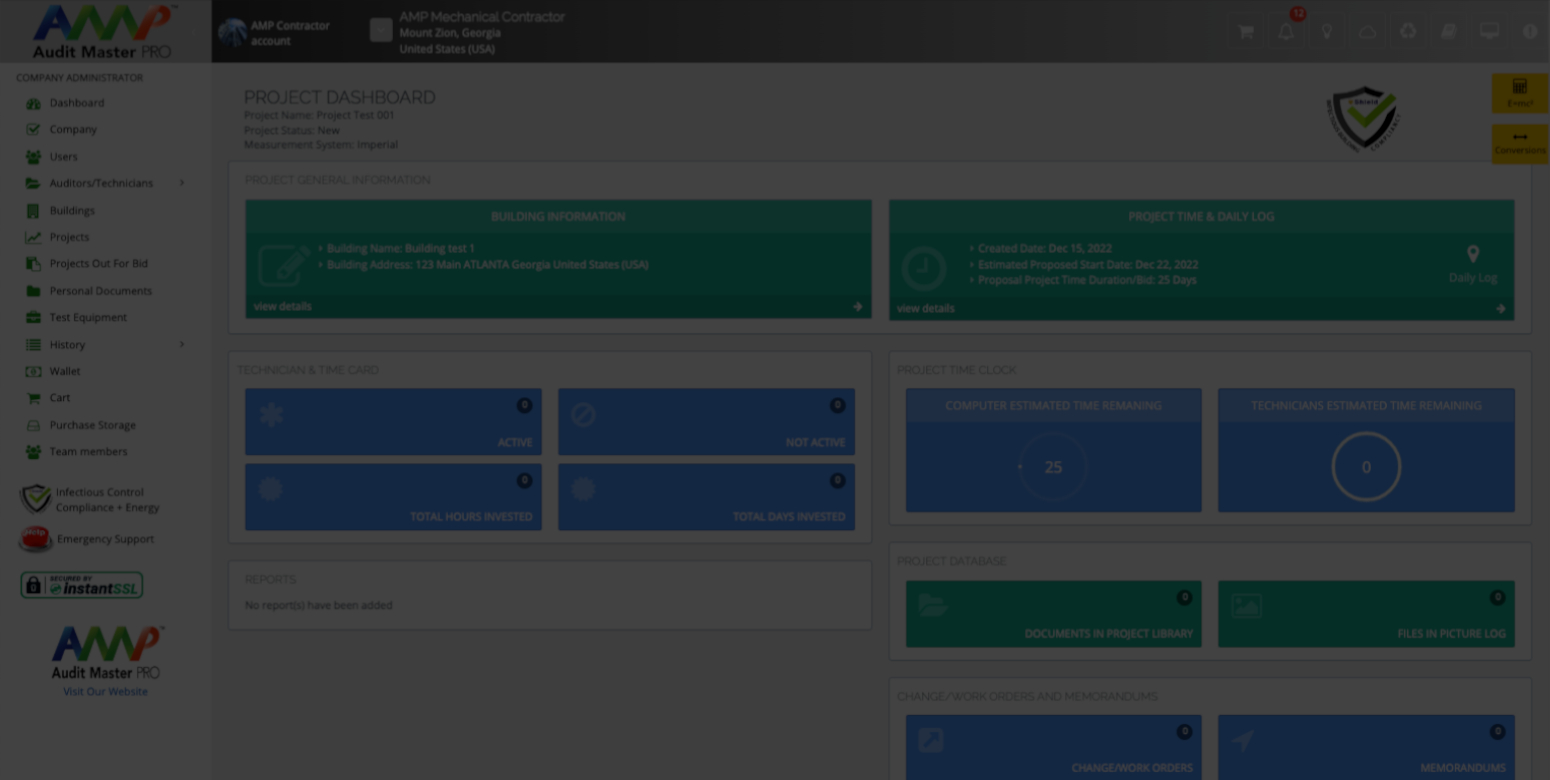
Task: View notifications via the bell icon showing 12
Action: click(x=1285, y=31)
